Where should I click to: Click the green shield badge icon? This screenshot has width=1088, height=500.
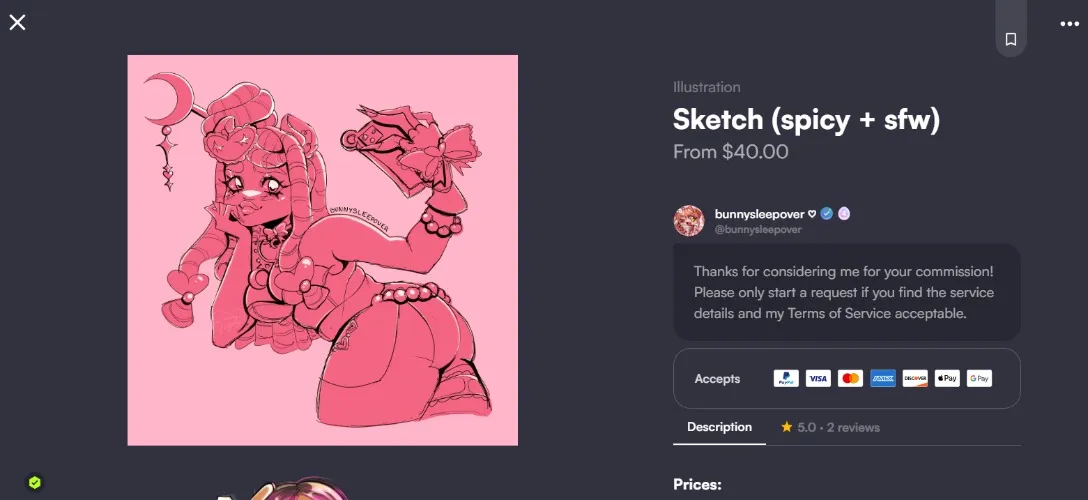coord(35,483)
